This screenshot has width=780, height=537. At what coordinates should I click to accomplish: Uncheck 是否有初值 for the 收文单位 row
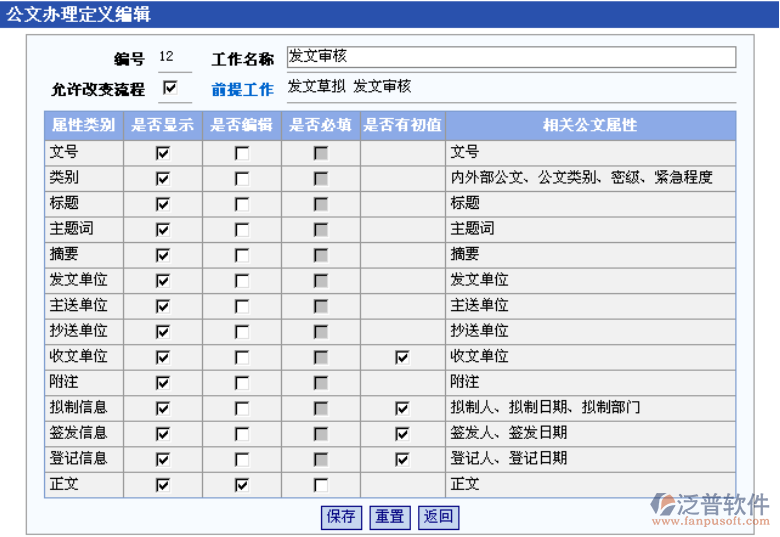[402, 358]
